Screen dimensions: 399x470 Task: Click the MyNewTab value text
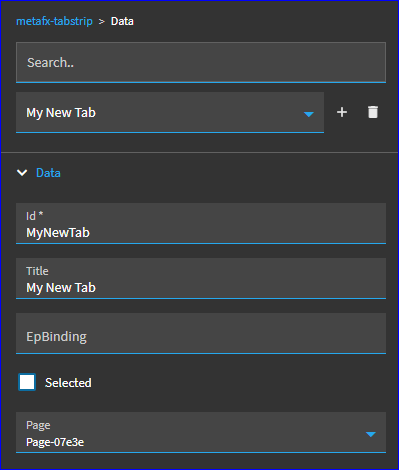tap(58, 233)
